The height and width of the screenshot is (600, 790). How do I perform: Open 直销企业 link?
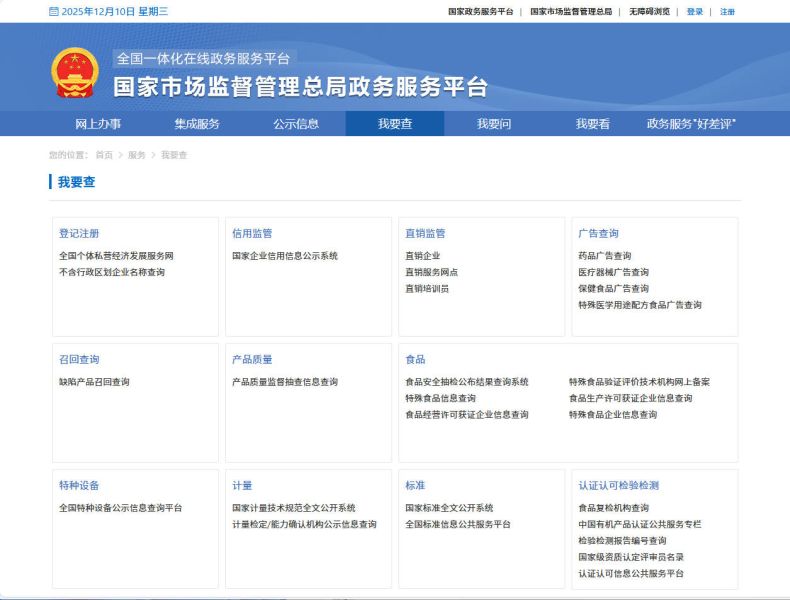(x=423, y=255)
